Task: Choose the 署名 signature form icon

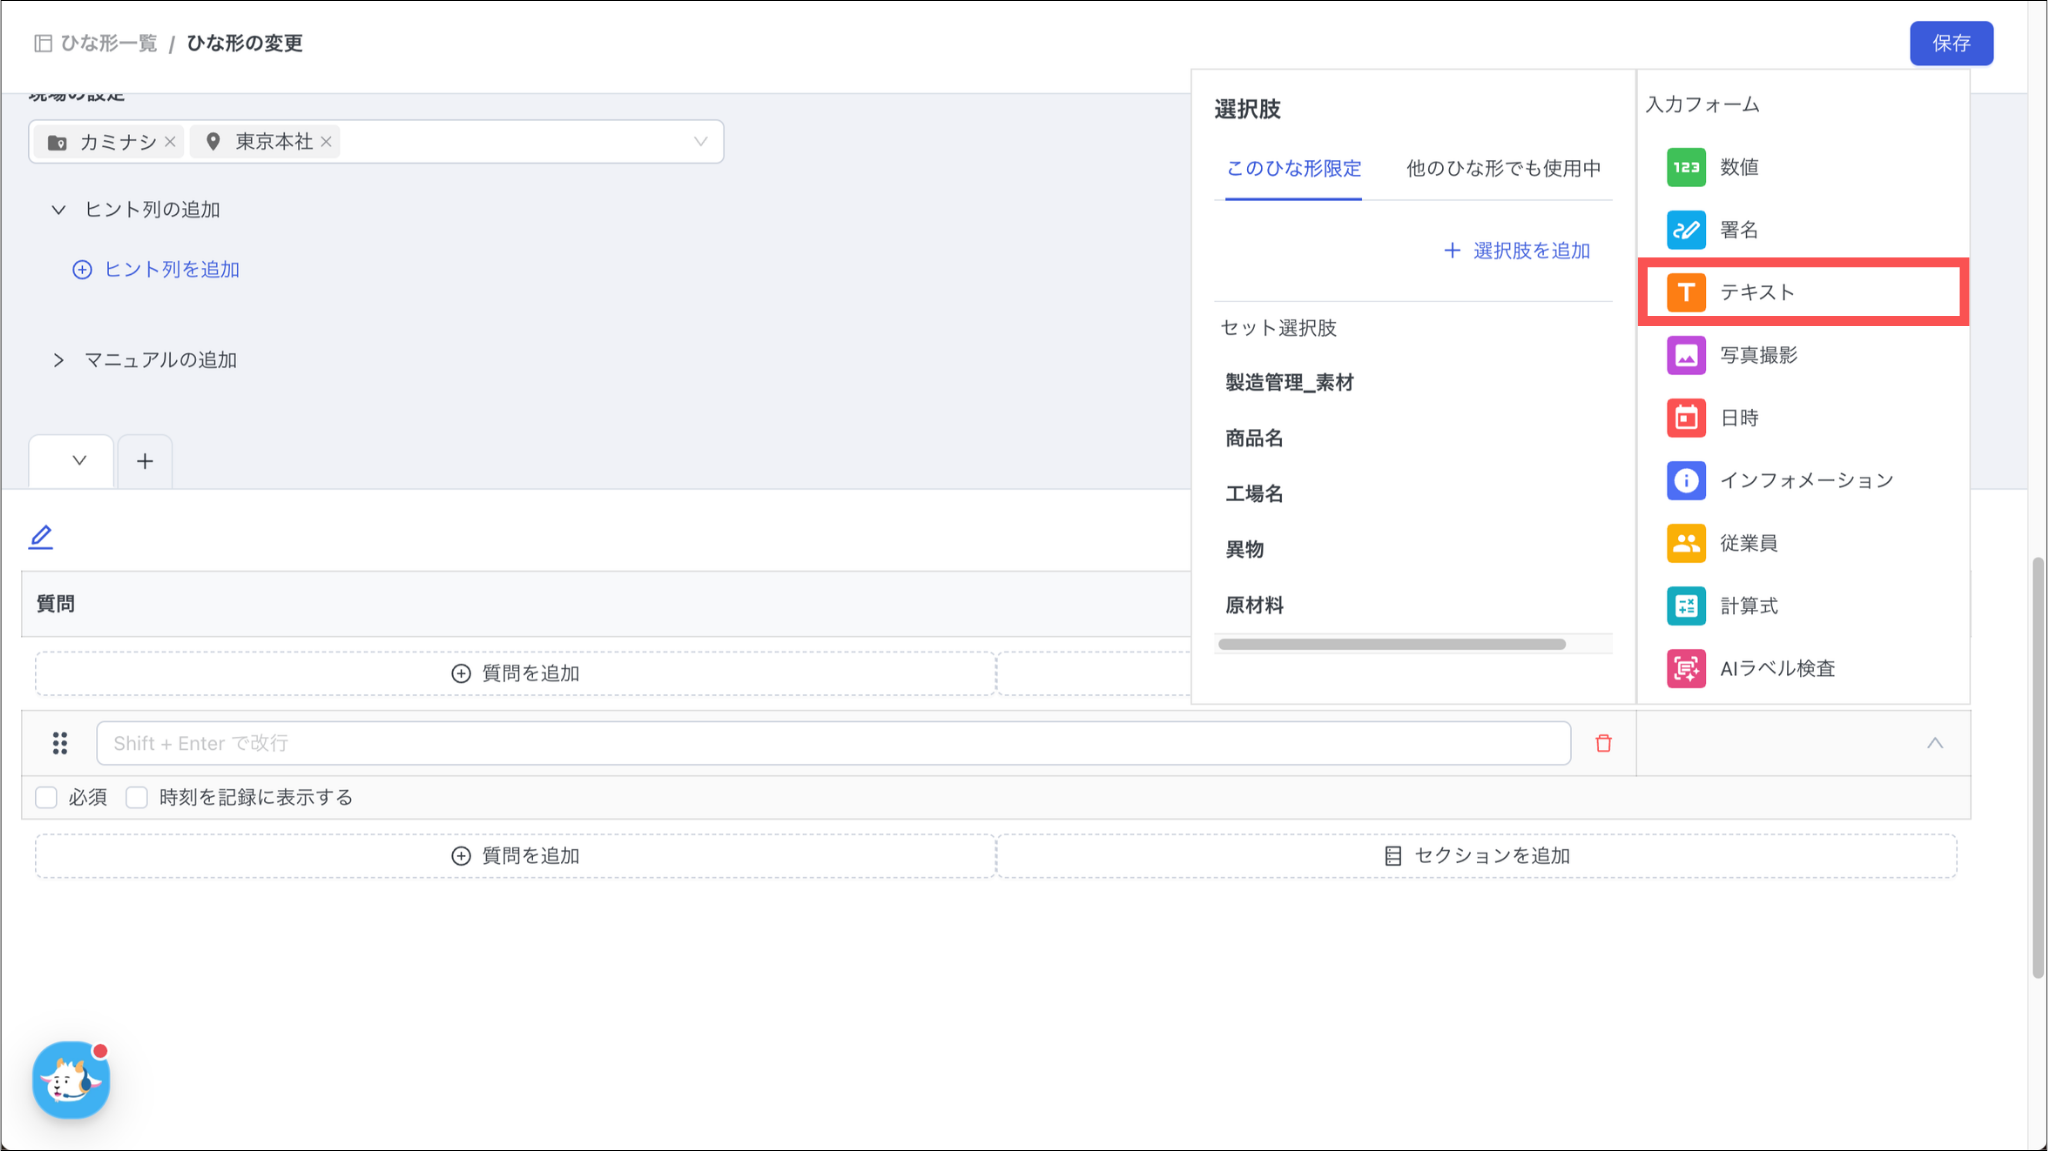Action: click(1686, 230)
